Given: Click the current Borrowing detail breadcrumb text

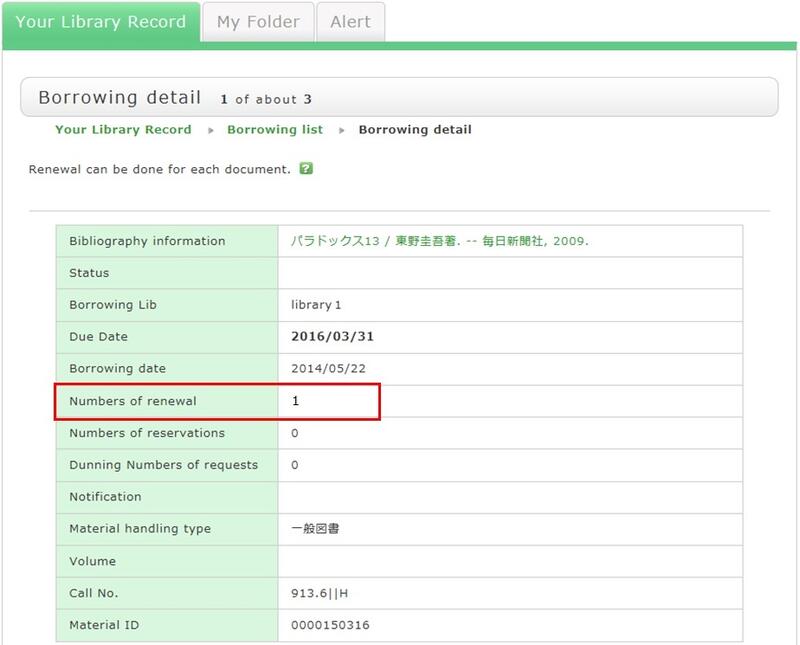Looking at the screenshot, I should point(415,130).
